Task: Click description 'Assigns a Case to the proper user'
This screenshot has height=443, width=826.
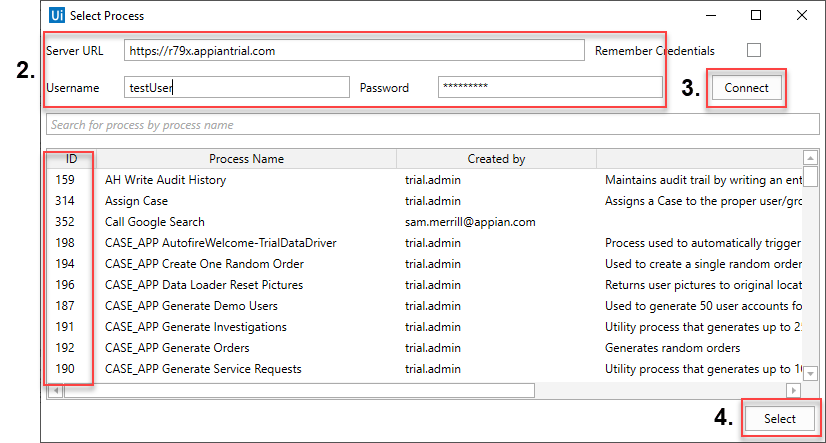Action: [703, 201]
